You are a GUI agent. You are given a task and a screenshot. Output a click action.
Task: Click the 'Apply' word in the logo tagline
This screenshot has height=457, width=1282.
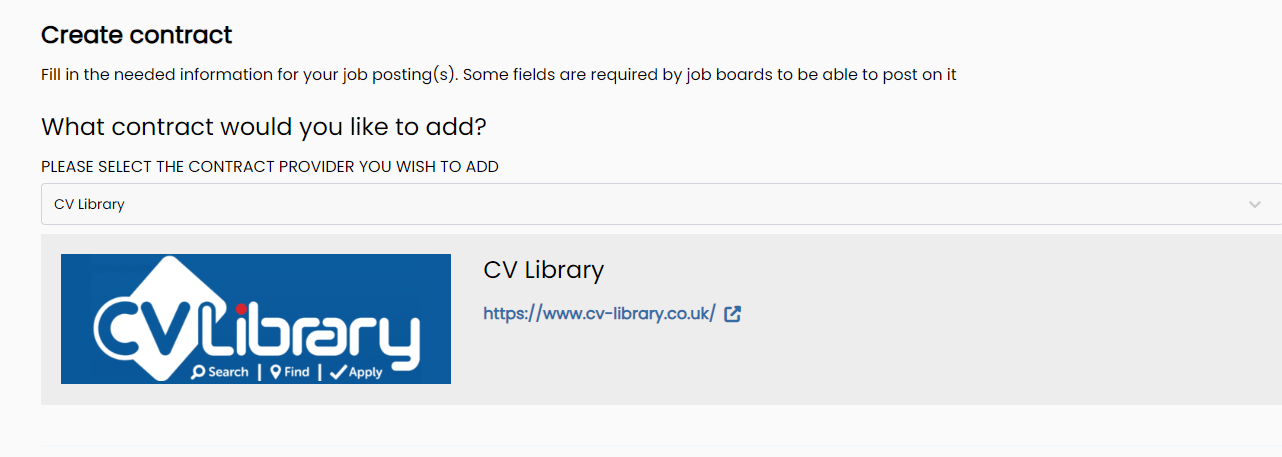point(366,372)
